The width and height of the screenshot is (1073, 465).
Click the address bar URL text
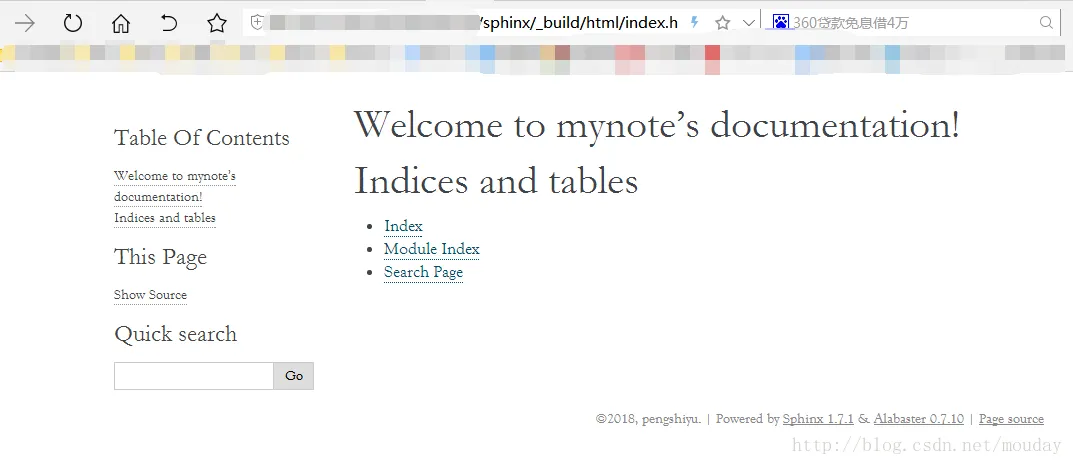[x=578, y=23]
